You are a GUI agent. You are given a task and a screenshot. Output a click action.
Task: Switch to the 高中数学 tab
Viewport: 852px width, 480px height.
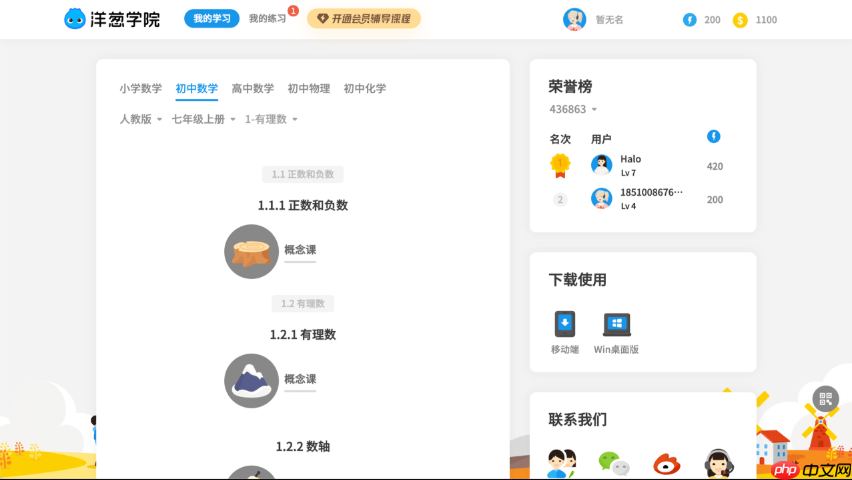pyautogui.click(x=253, y=88)
